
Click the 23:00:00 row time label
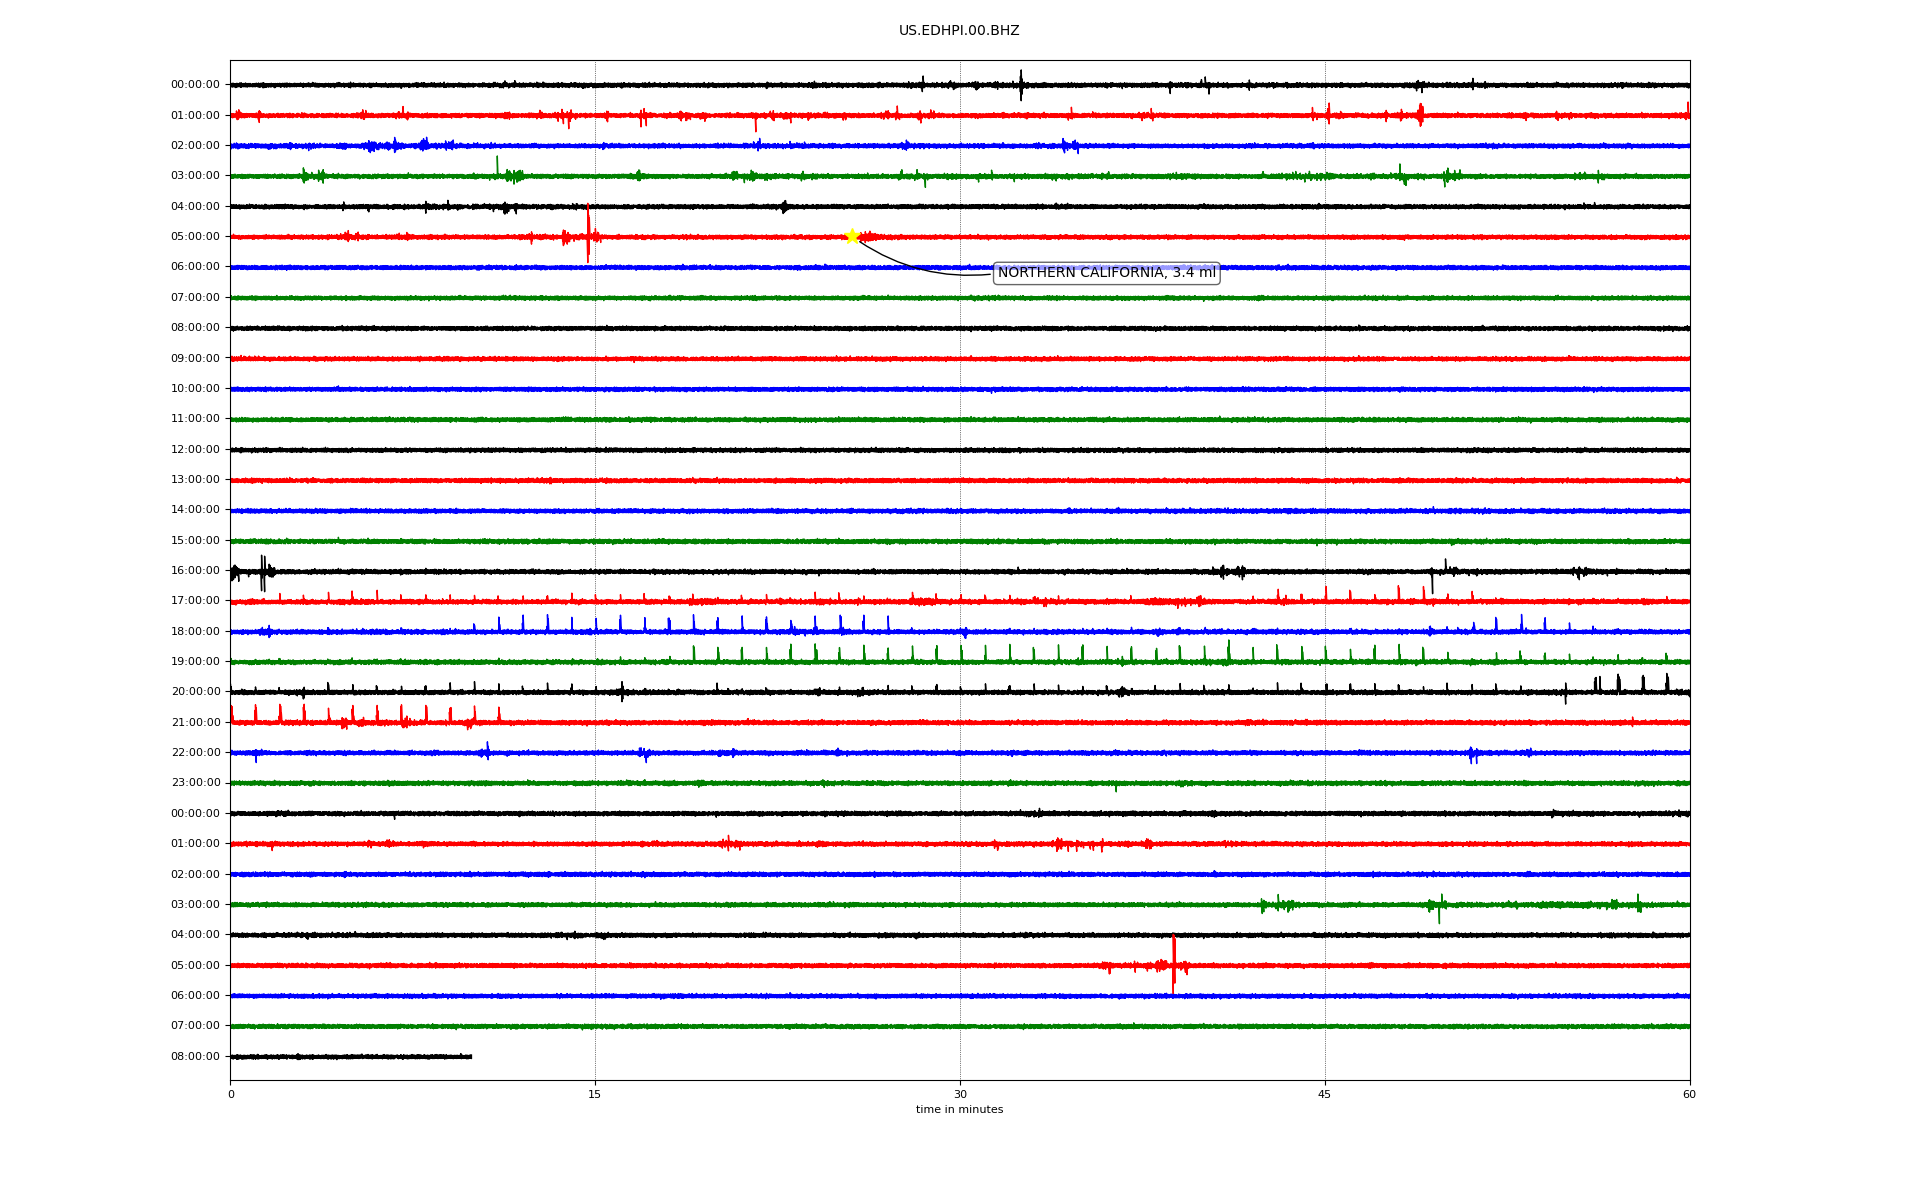tap(195, 783)
